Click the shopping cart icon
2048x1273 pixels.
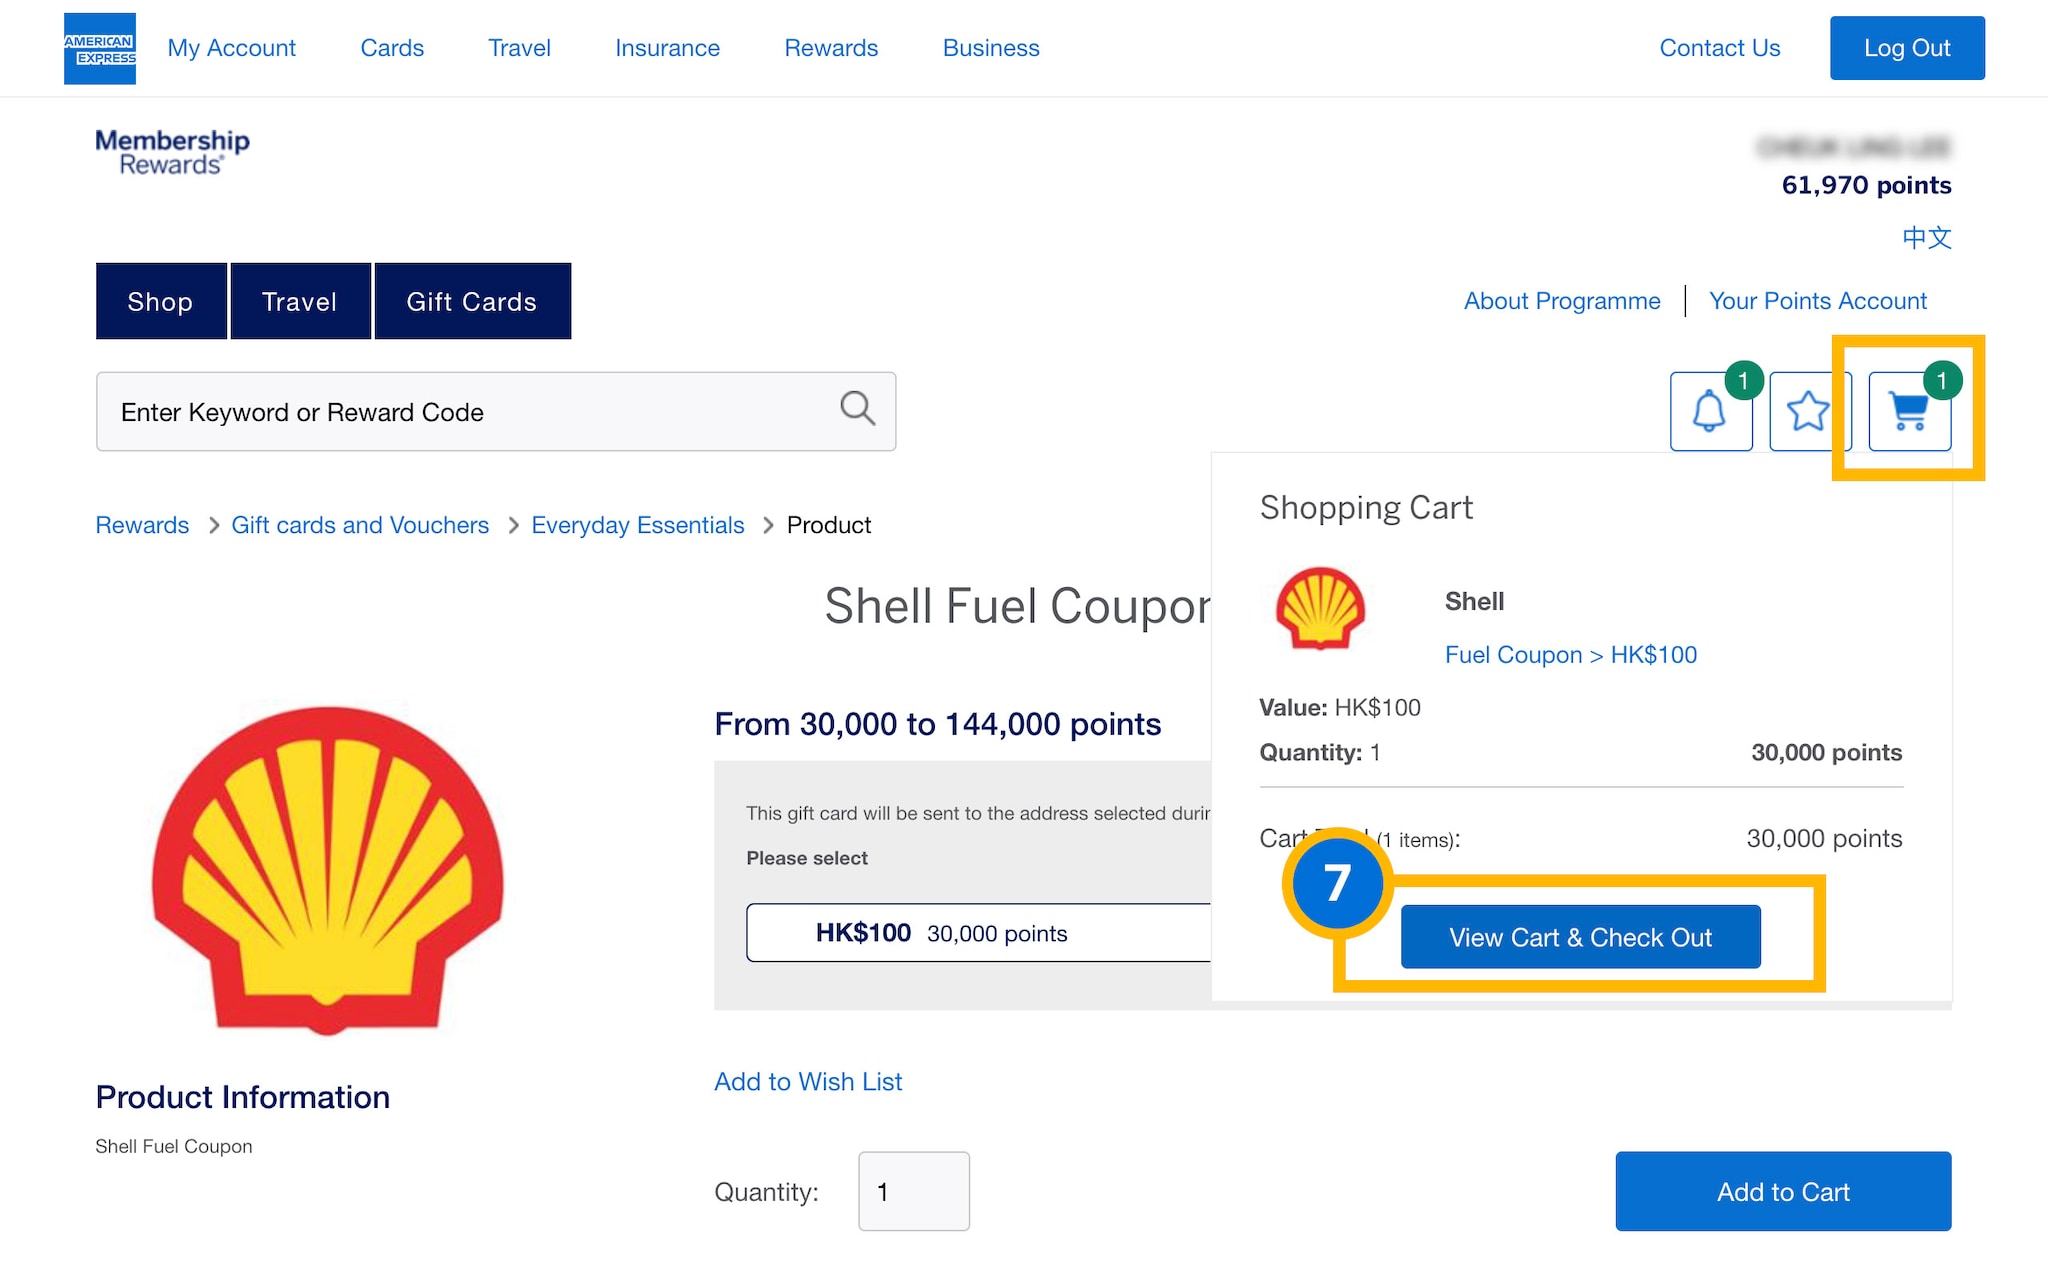point(1909,411)
